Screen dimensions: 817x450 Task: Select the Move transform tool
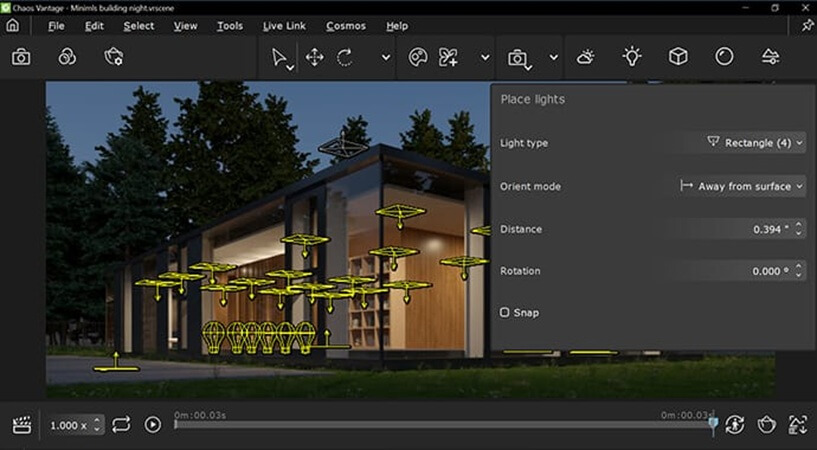point(314,57)
